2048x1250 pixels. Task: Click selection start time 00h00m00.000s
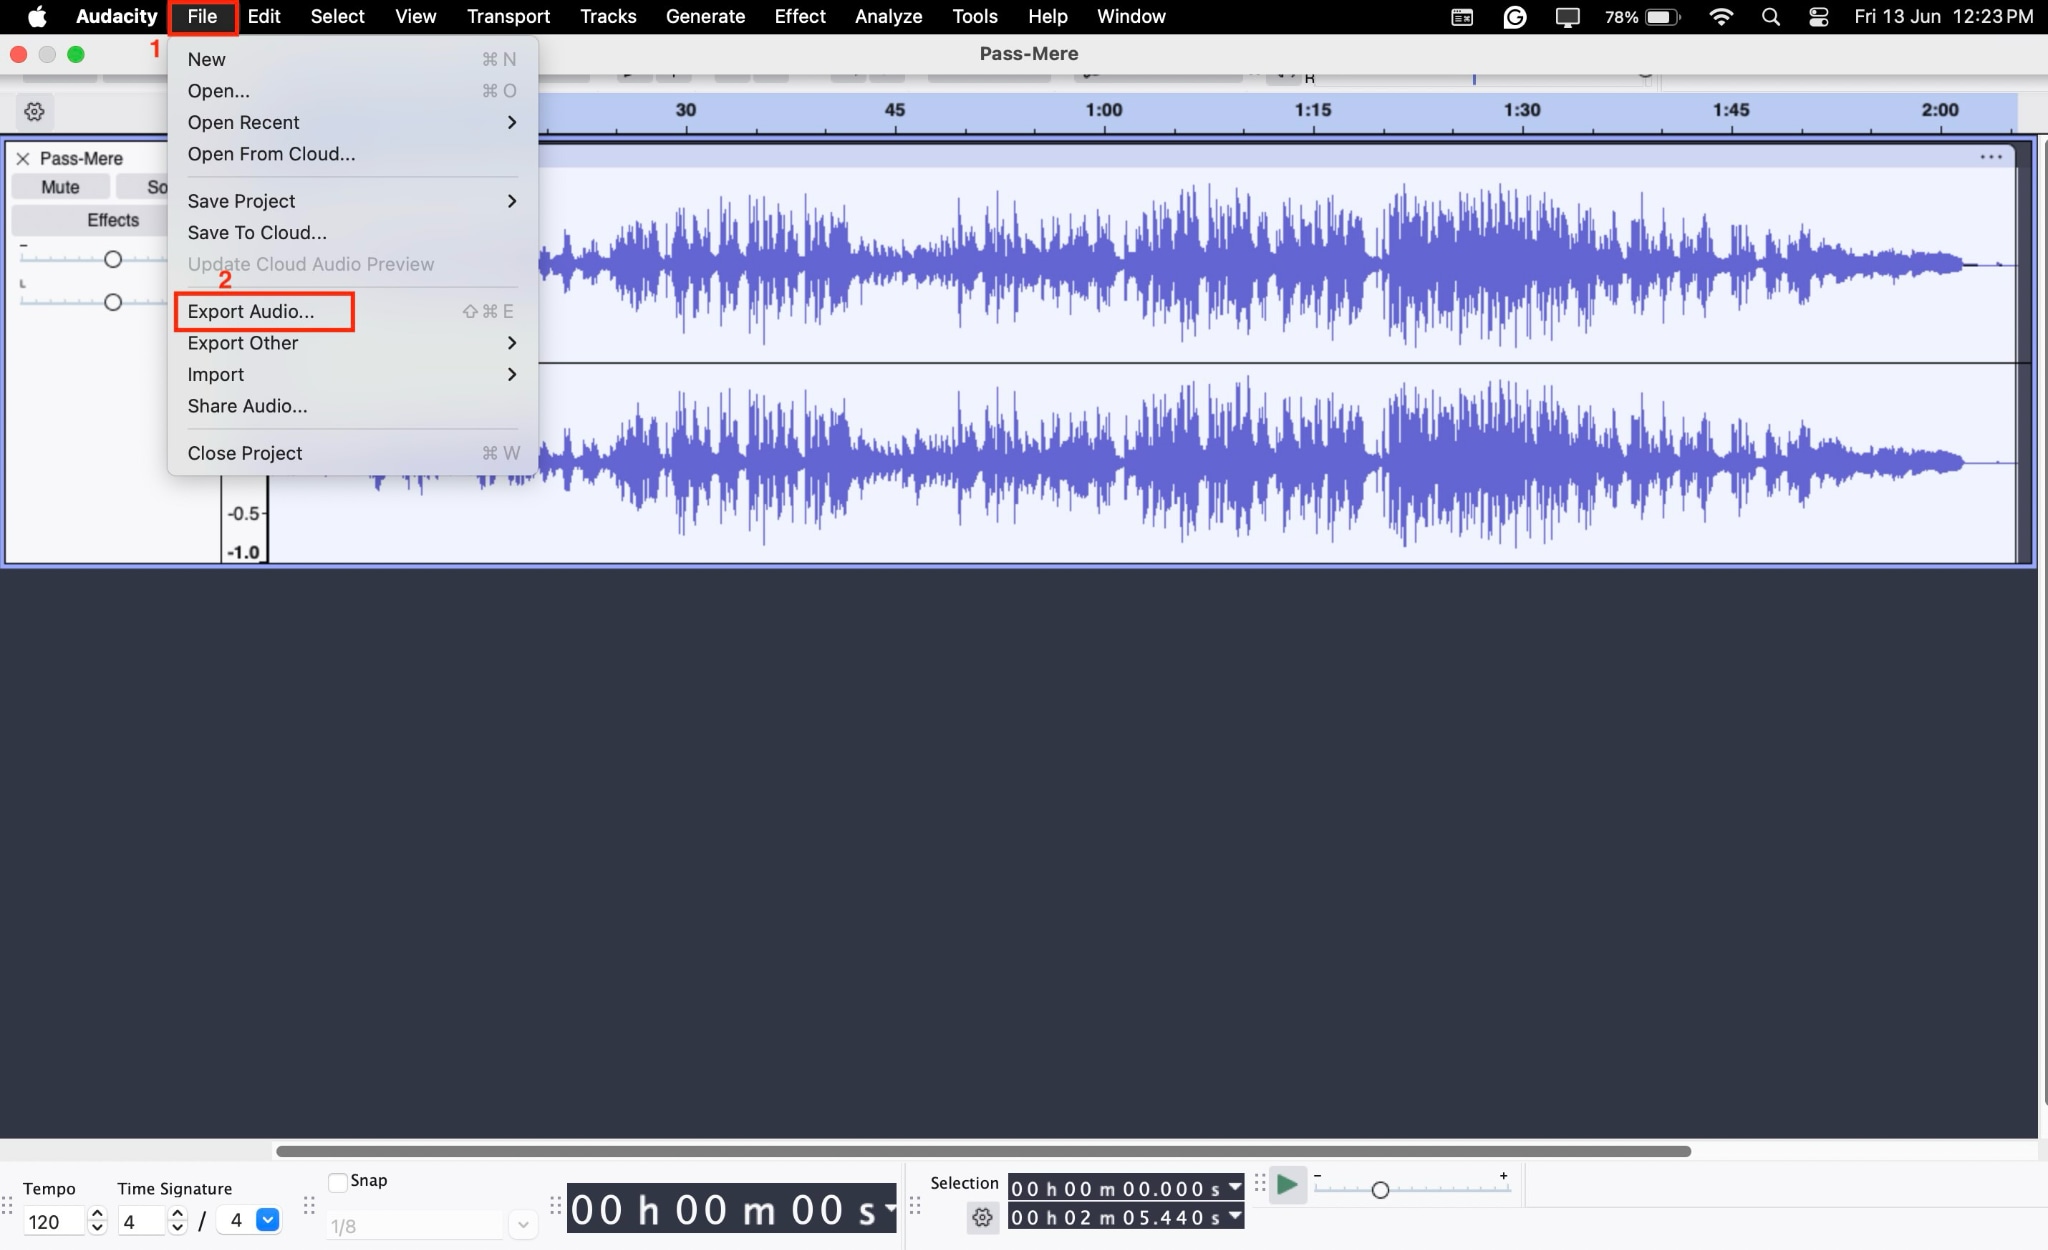tap(1116, 1188)
